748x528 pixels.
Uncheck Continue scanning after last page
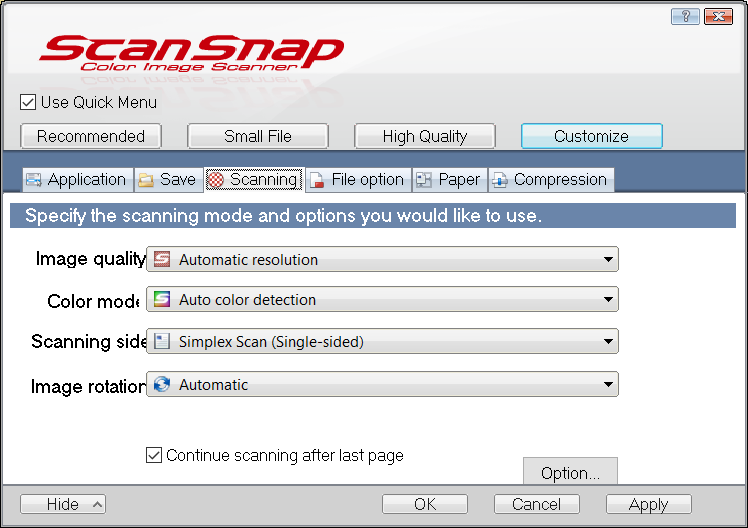pos(154,455)
